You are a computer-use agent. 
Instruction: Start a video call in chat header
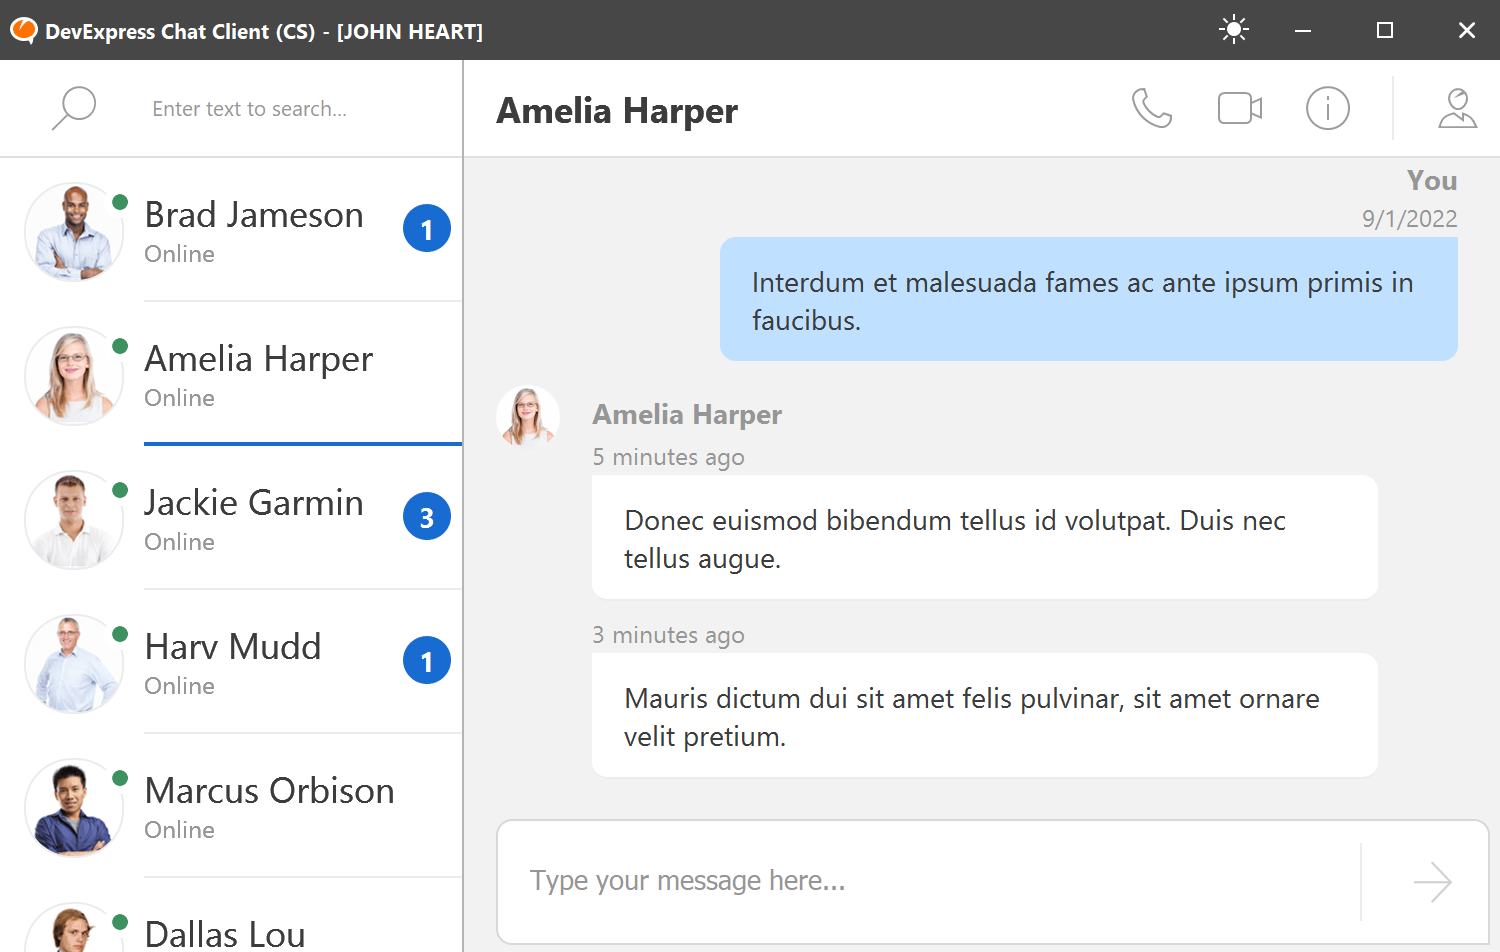pos(1239,108)
